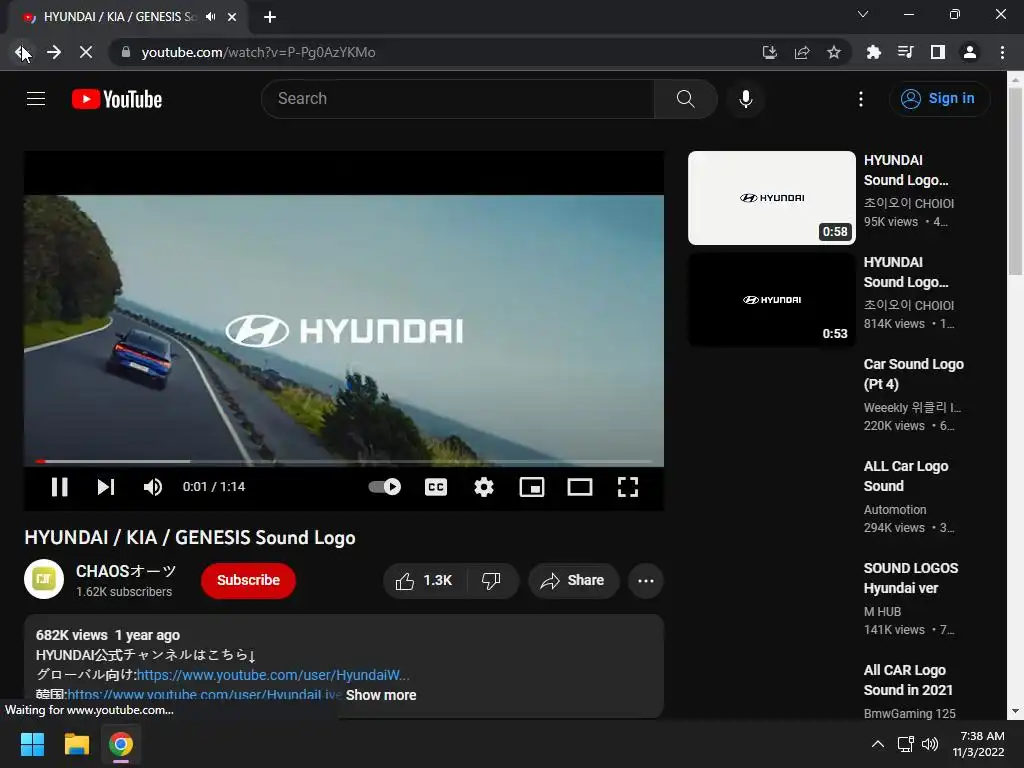1024x768 pixels.
Task: Go forward in browser history
Action: [54, 52]
